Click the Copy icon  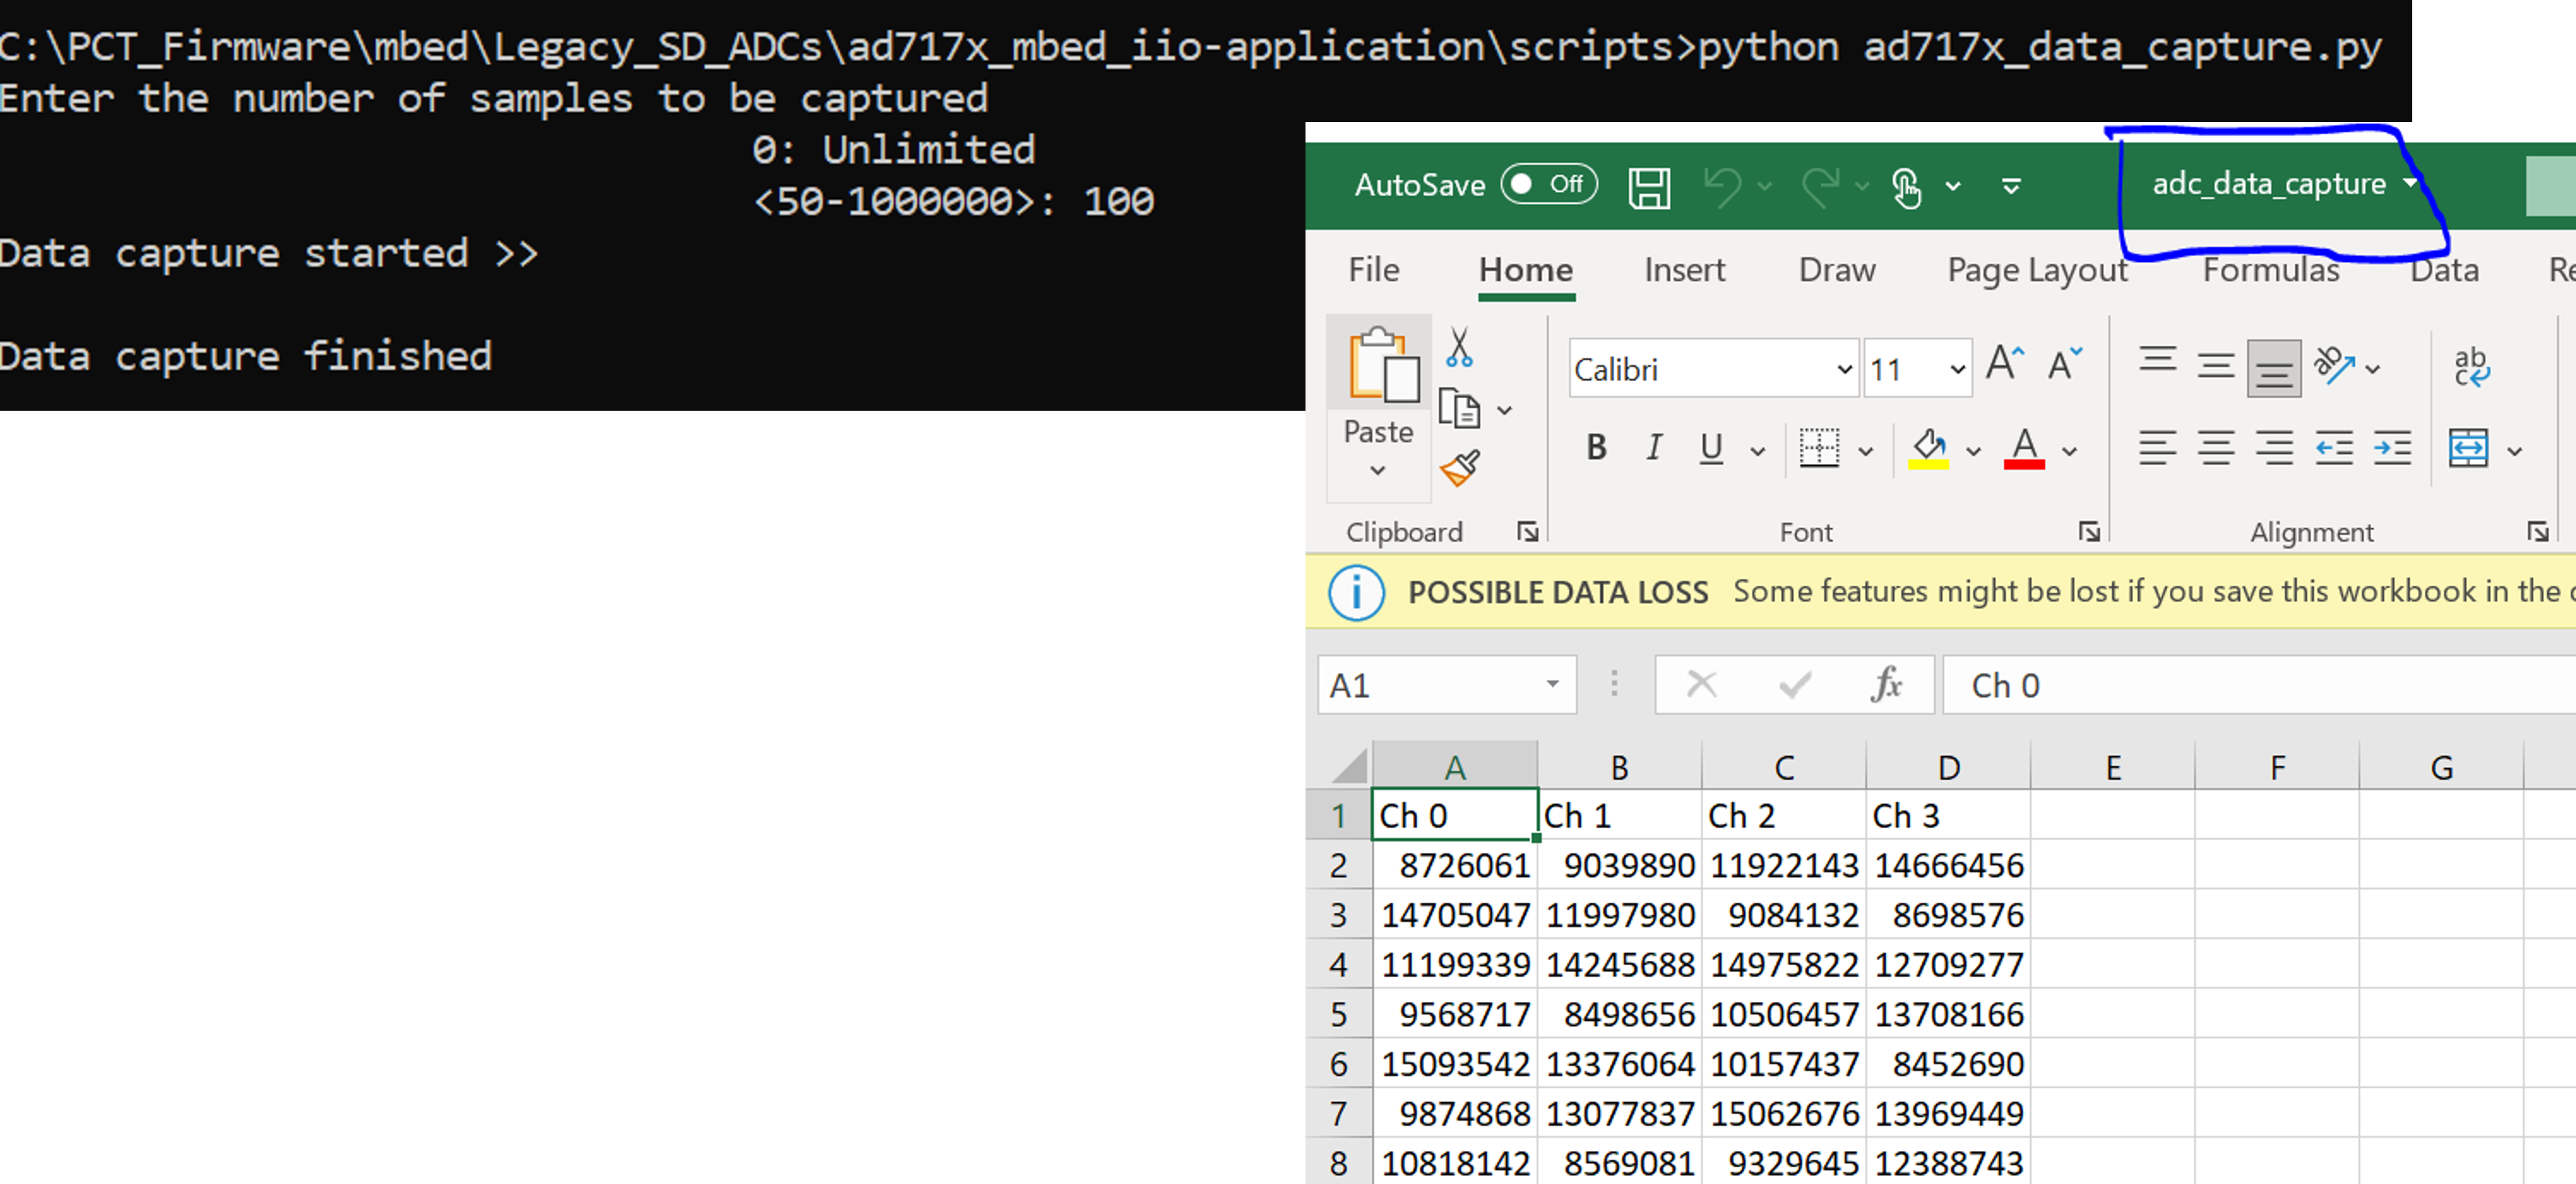pyautogui.click(x=1459, y=409)
